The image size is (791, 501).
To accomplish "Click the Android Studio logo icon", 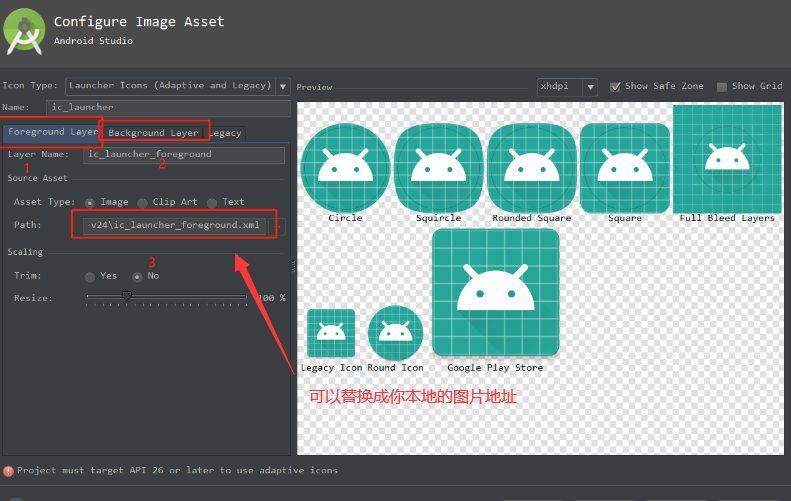I will click(x=24, y=31).
